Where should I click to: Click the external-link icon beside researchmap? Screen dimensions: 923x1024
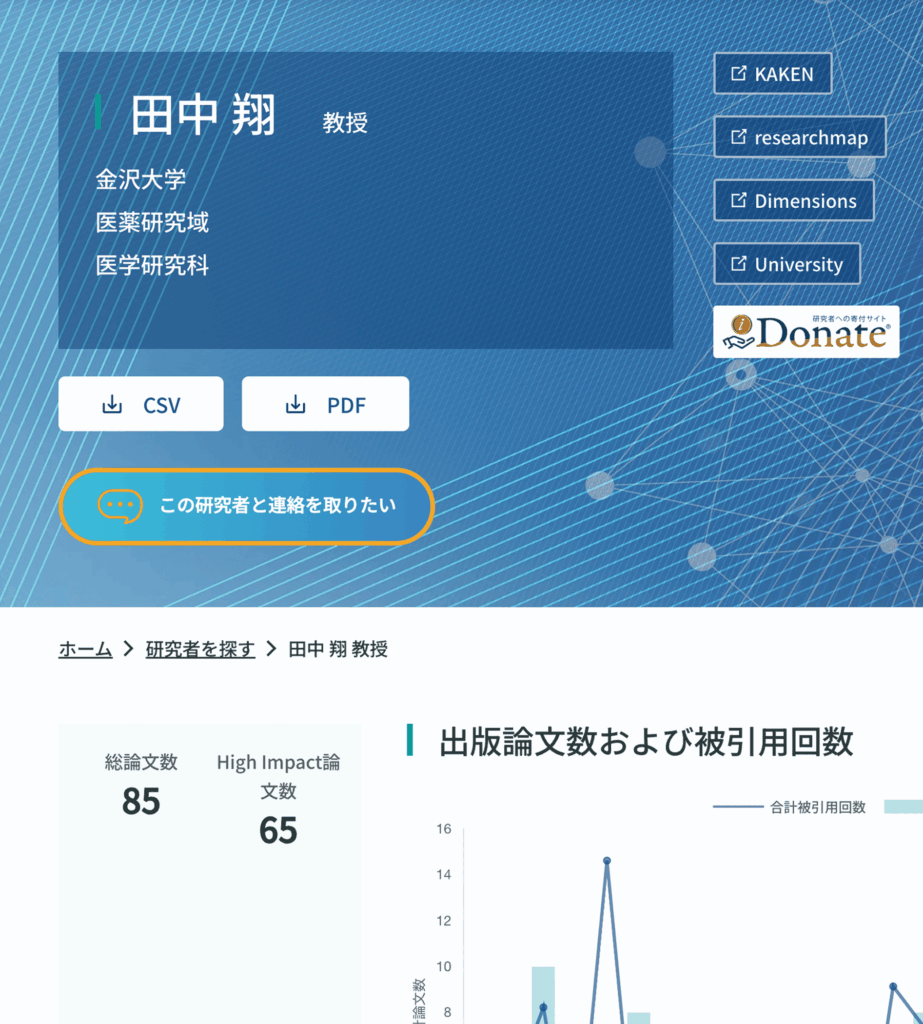[x=738, y=138]
